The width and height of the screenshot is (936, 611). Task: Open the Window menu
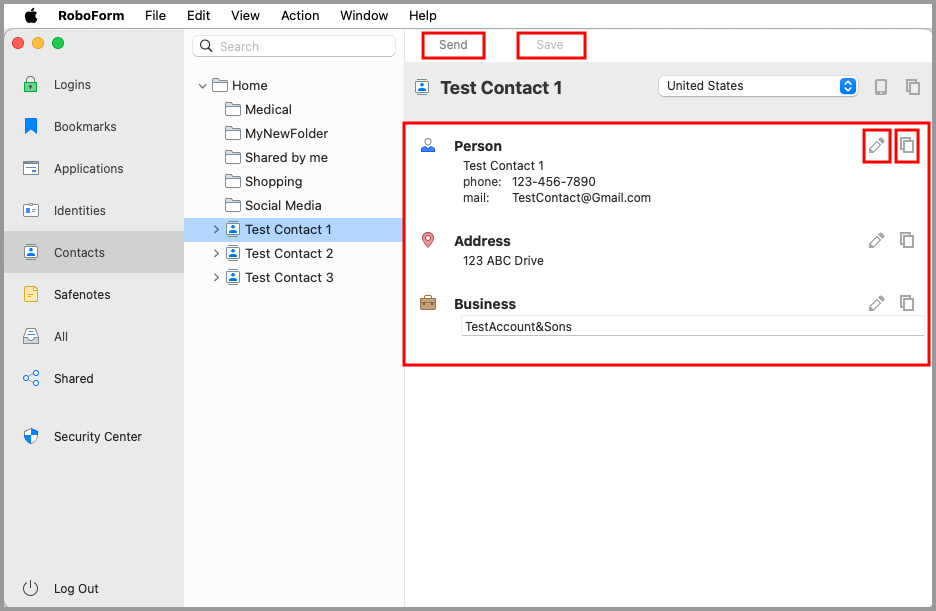(x=364, y=16)
